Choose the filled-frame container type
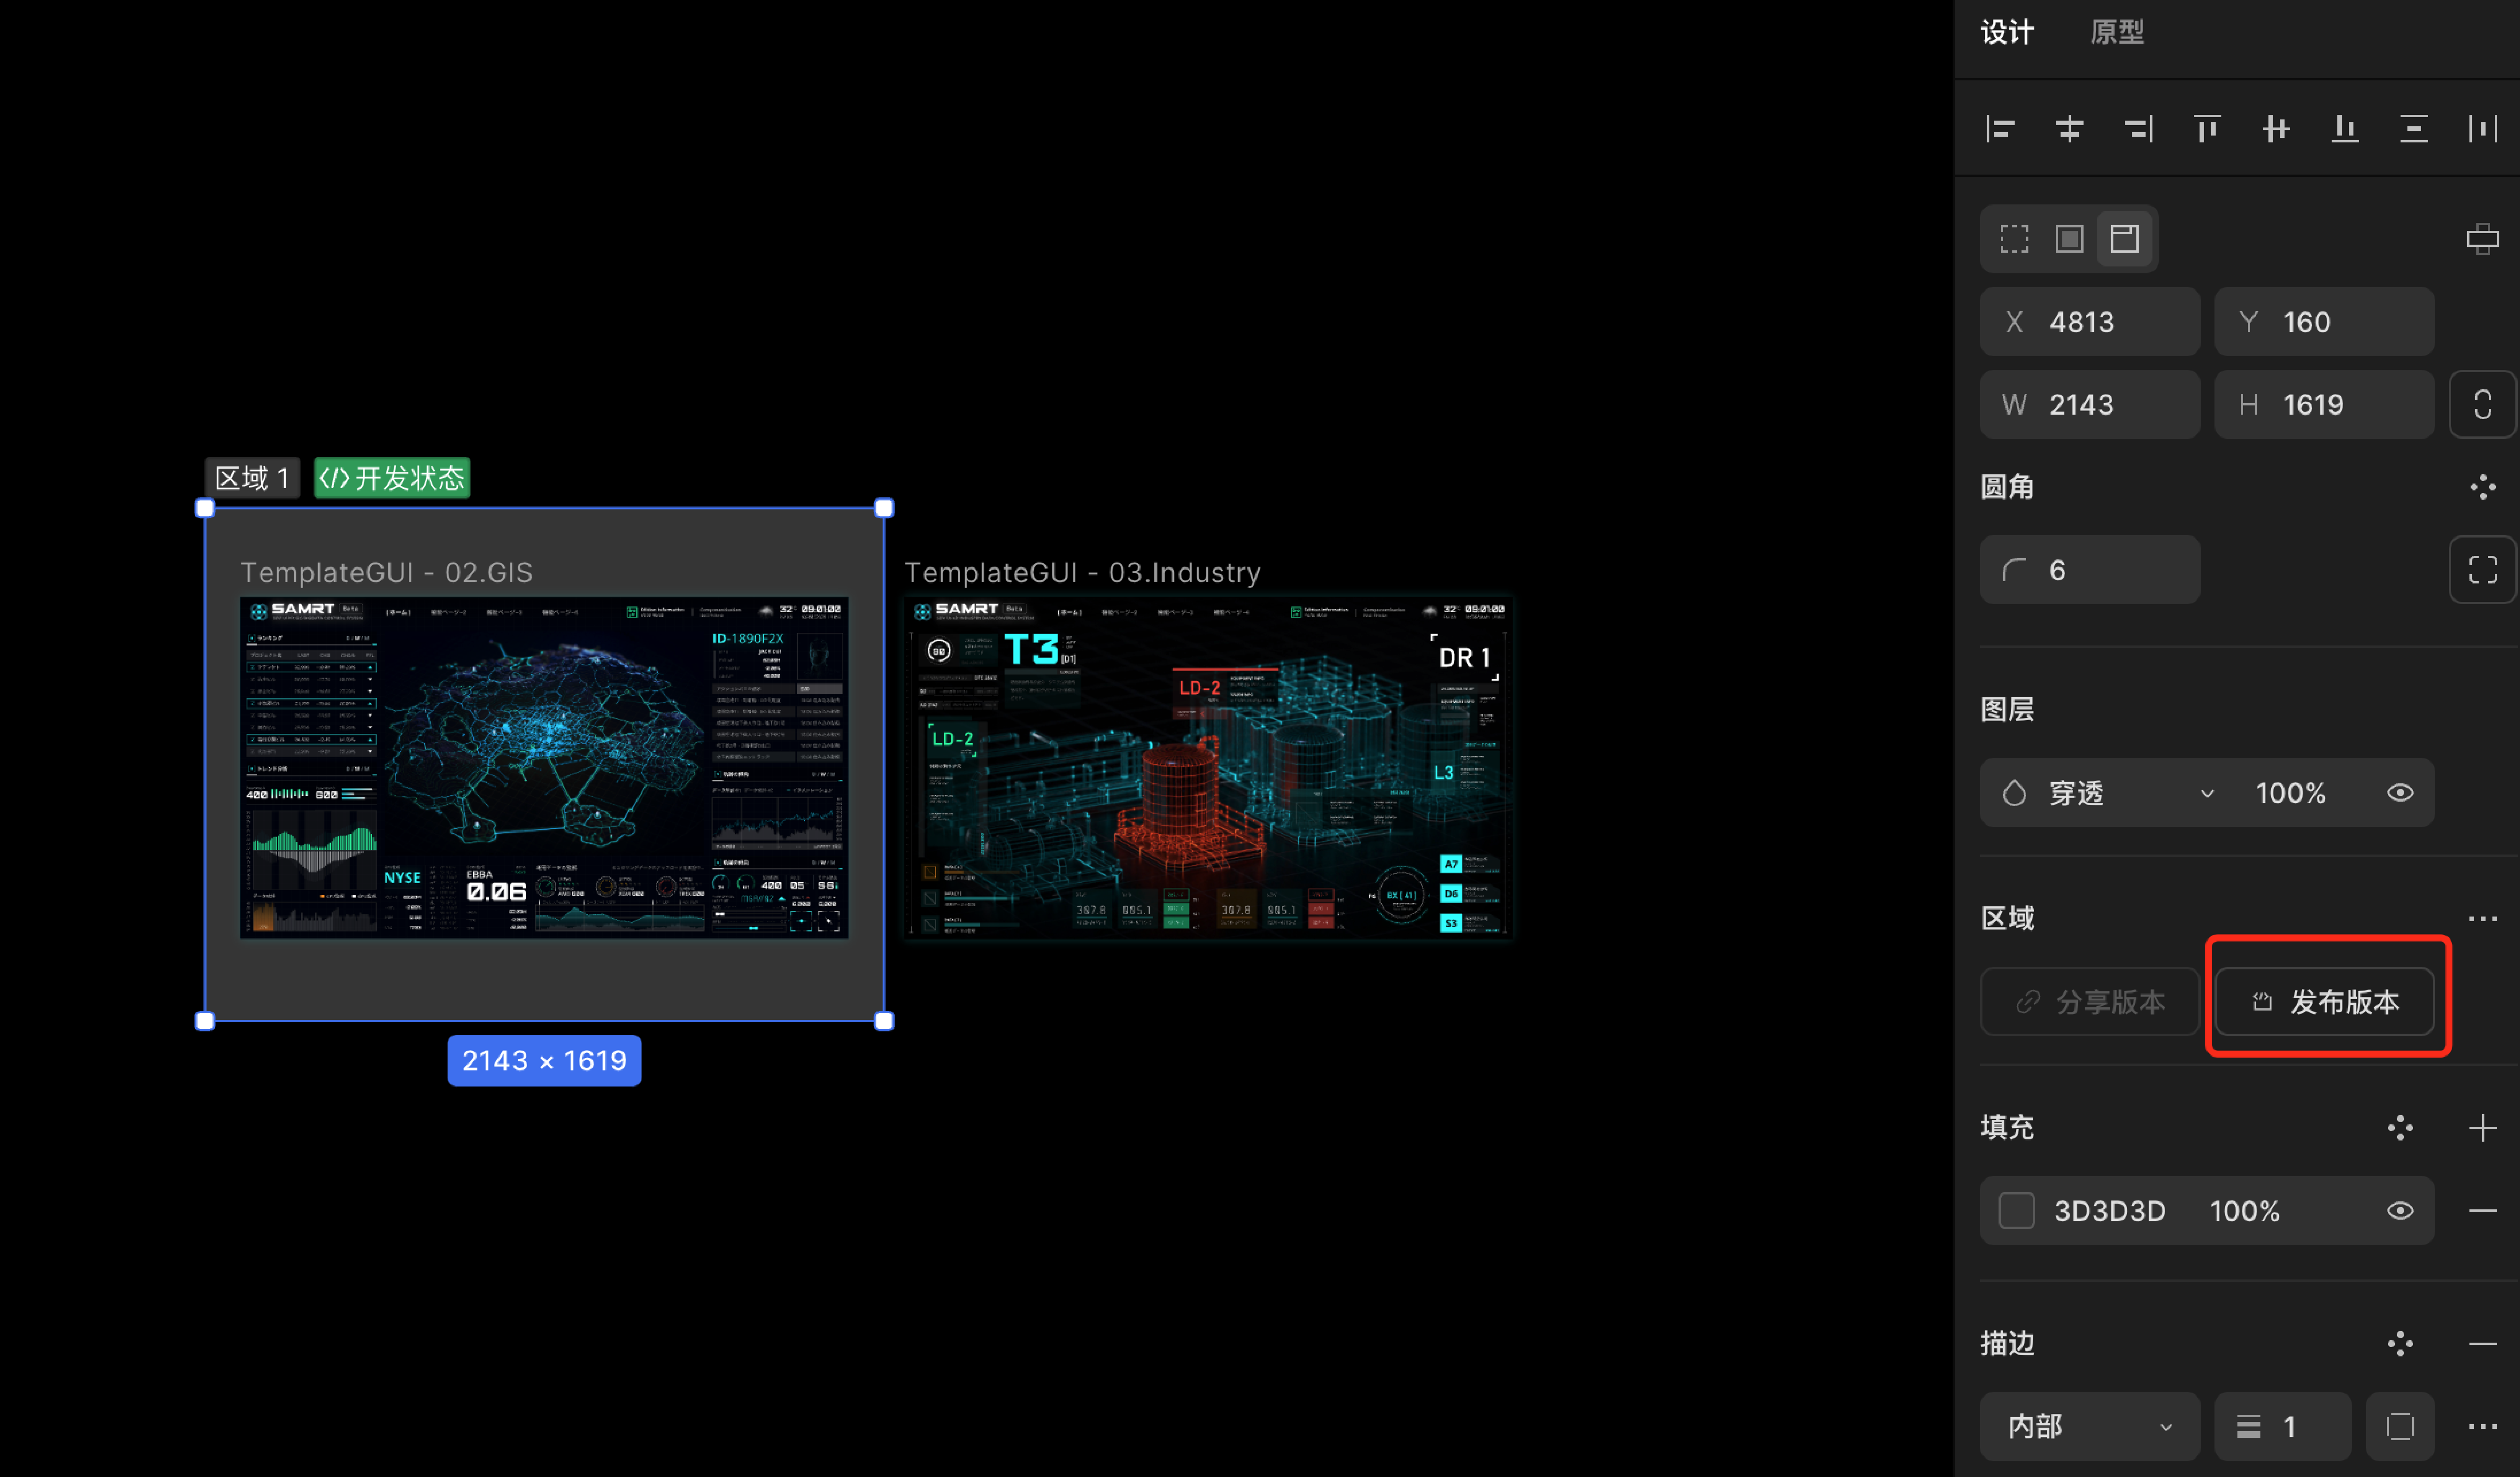Screen dimensions: 2520x1477 pyautogui.click(x=2069, y=239)
